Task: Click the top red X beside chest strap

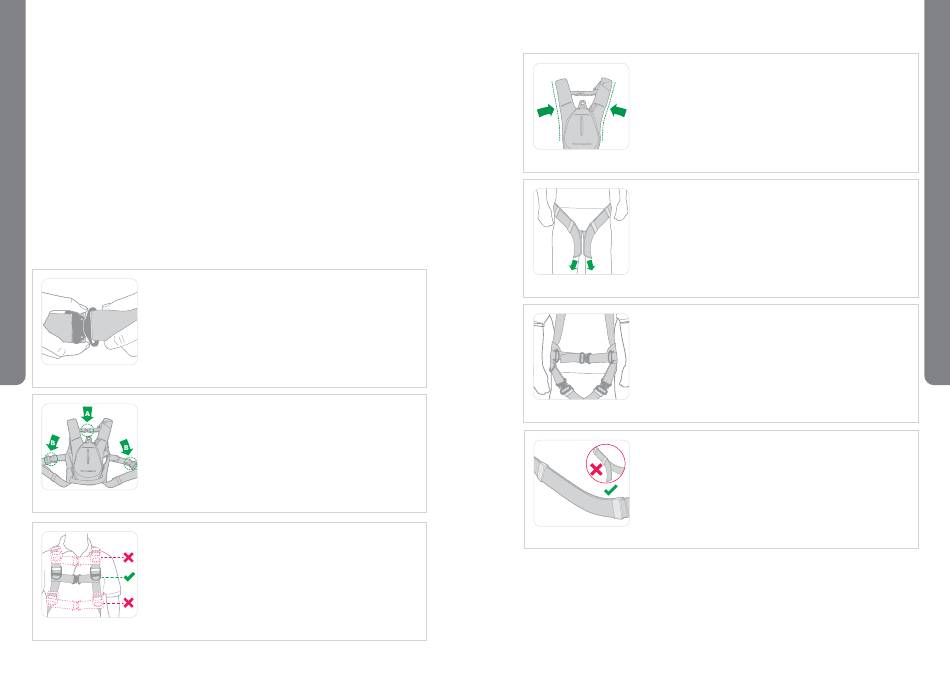Action: pos(128,557)
